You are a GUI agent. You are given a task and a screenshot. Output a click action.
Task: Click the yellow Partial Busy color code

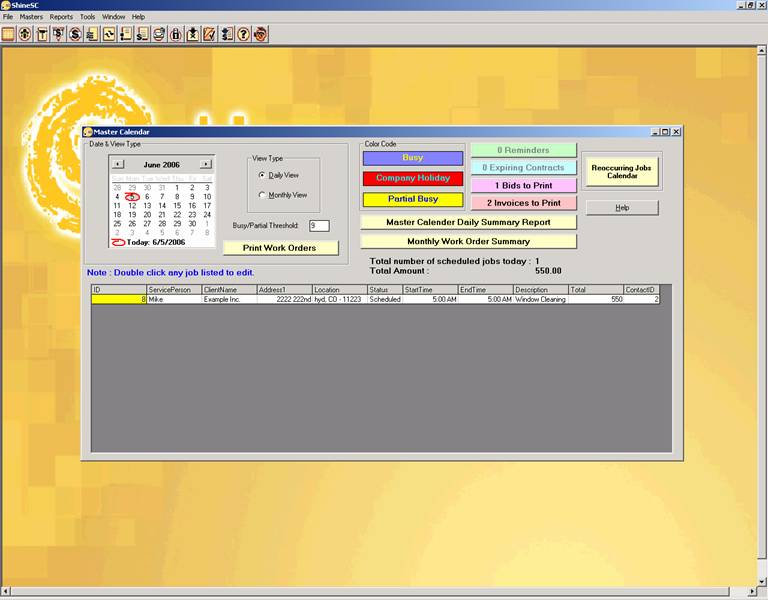[412, 199]
